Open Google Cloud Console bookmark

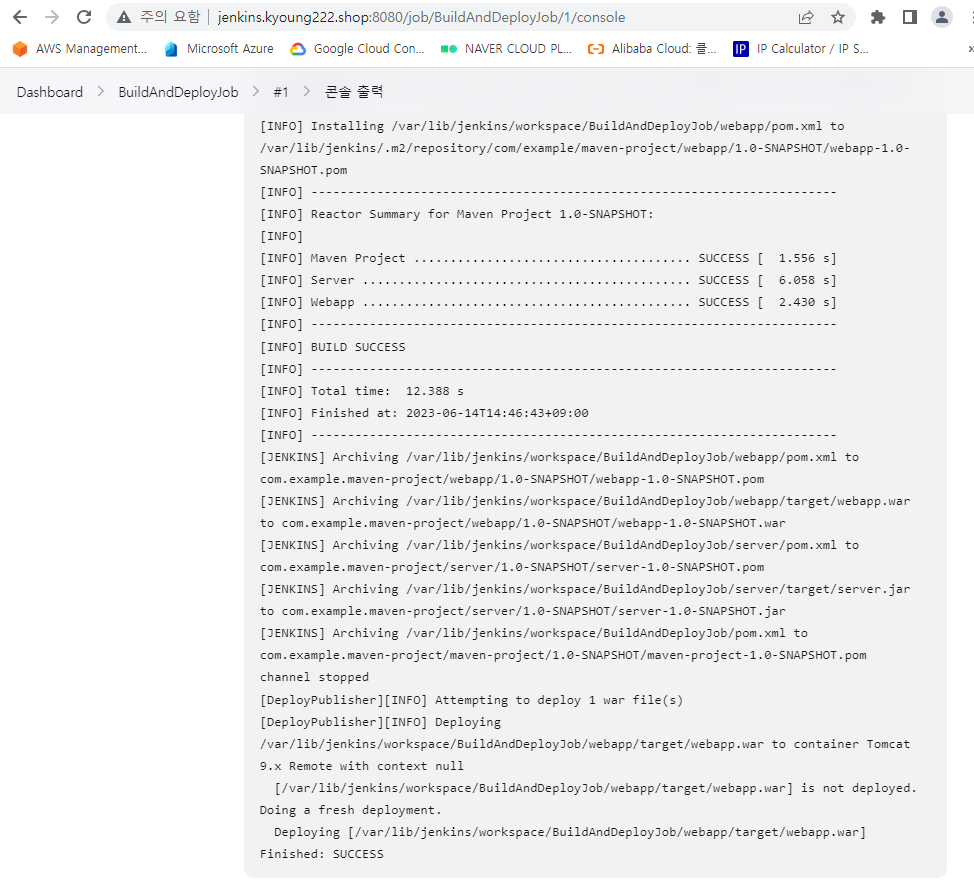click(x=358, y=48)
